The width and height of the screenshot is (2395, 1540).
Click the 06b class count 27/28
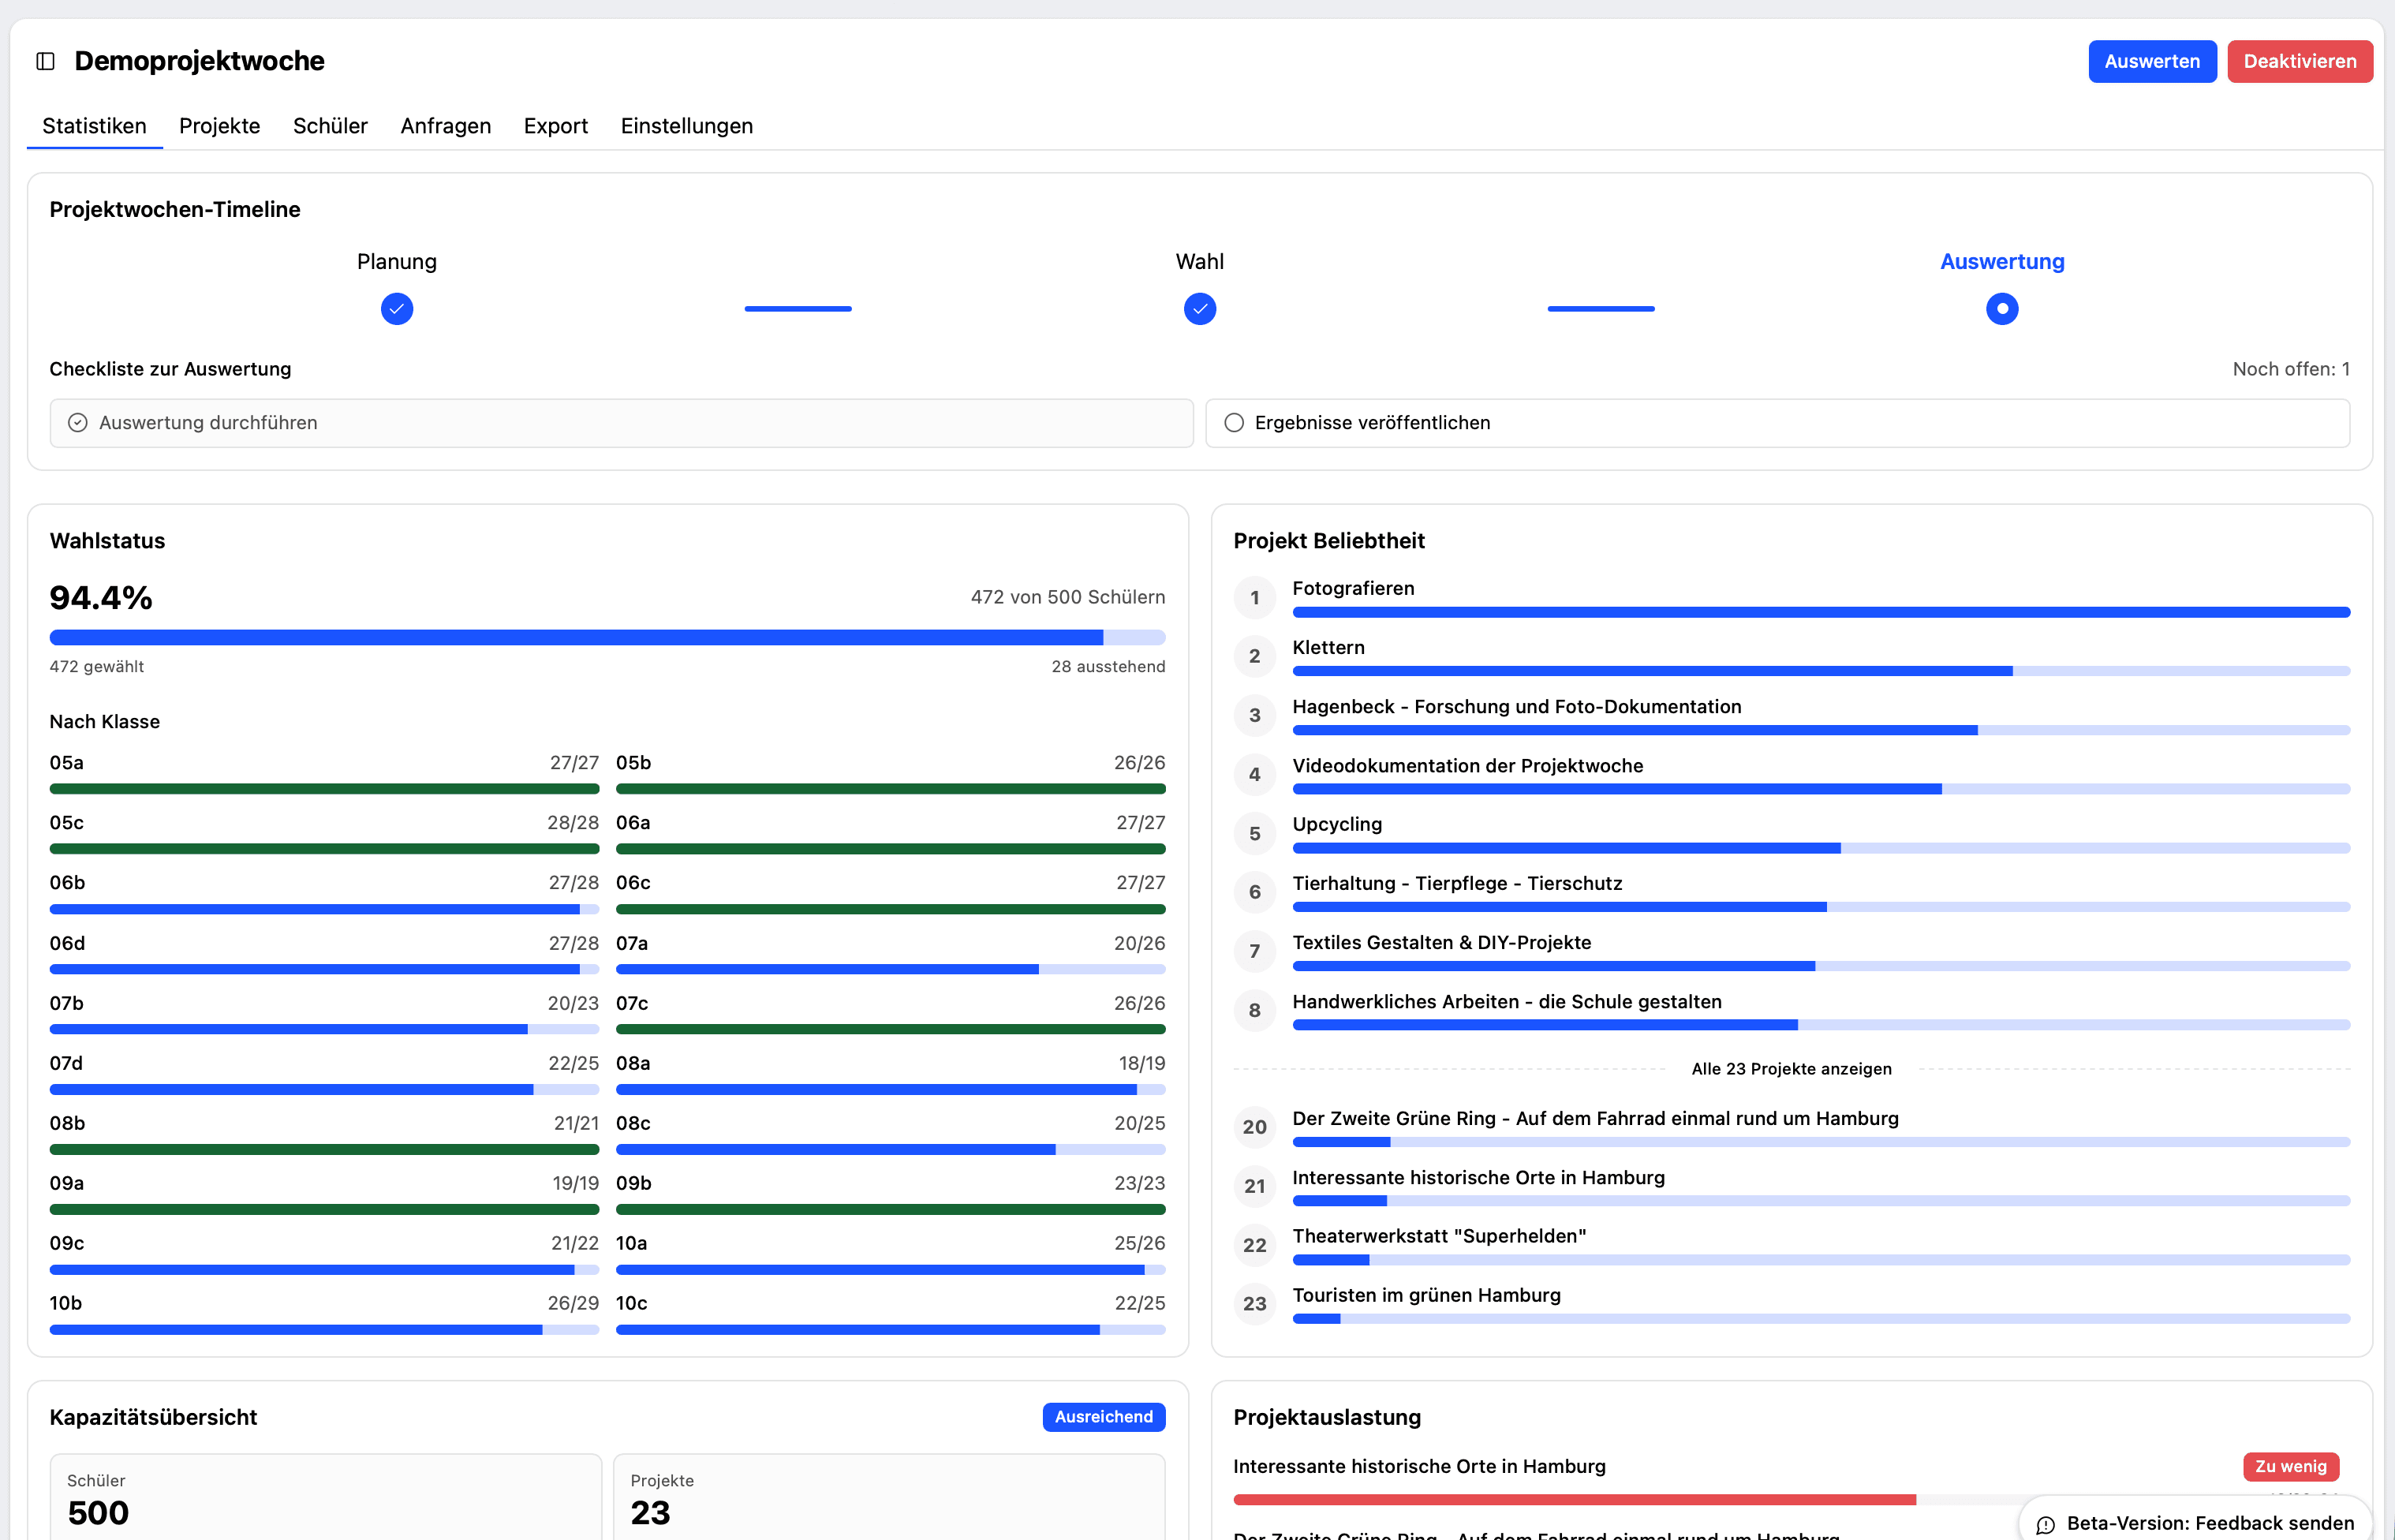tap(574, 883)
